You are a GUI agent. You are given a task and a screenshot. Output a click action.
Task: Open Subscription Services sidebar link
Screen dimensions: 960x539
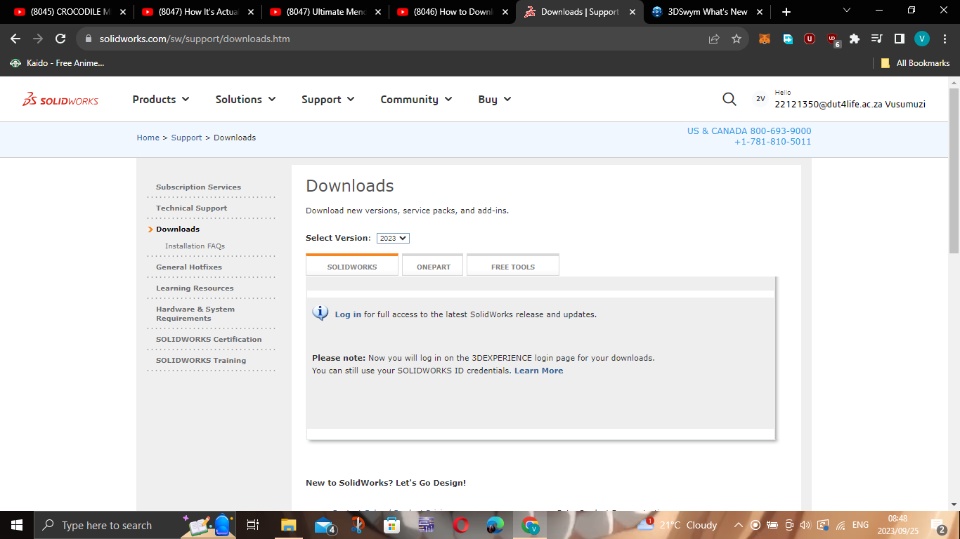pos(198,187)
